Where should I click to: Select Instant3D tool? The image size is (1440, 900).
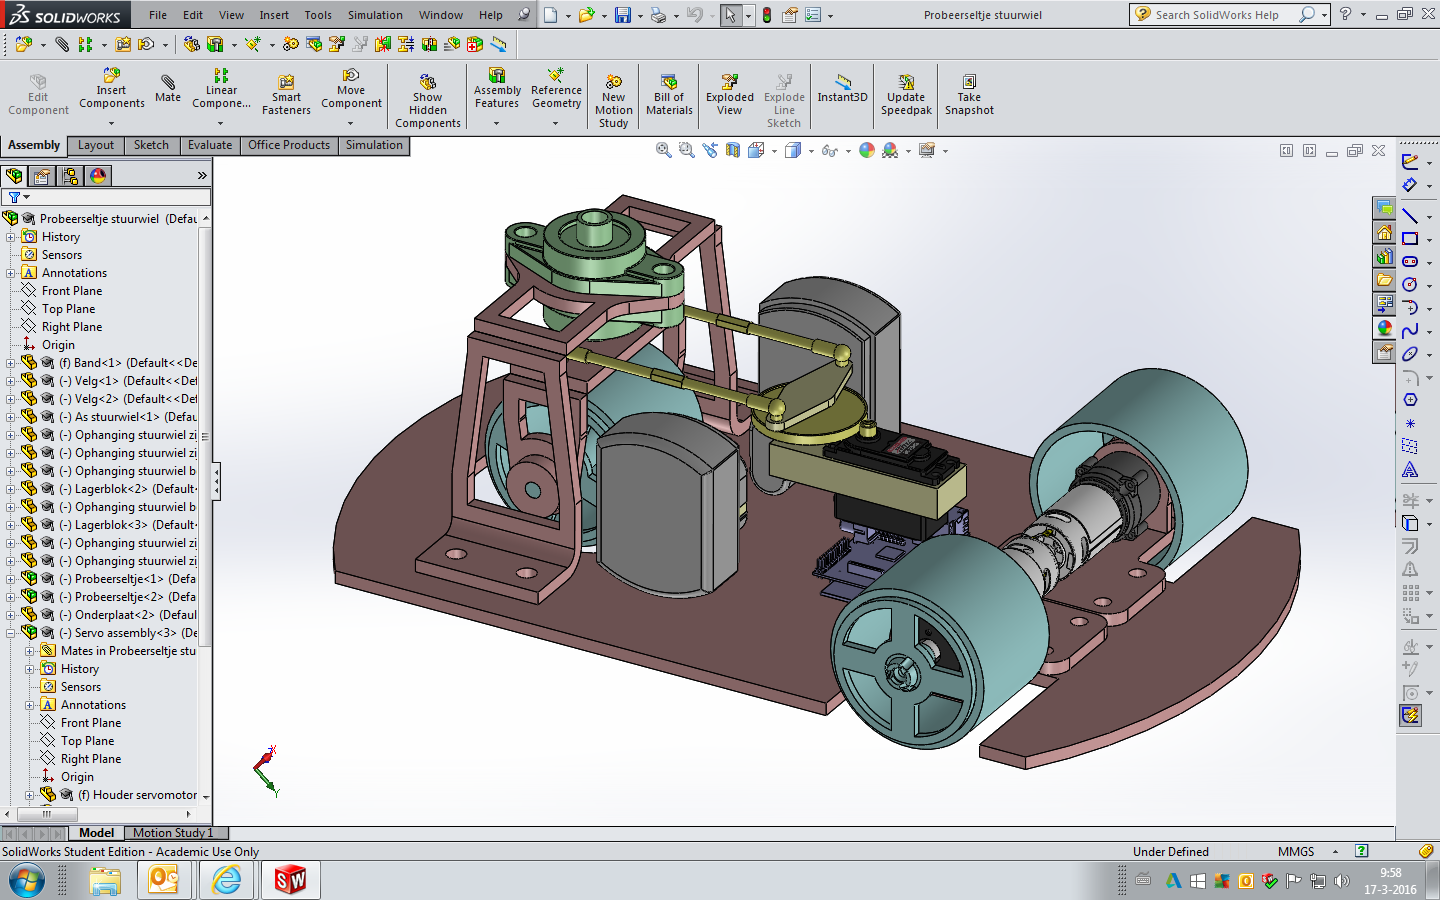tap(842, 89)
